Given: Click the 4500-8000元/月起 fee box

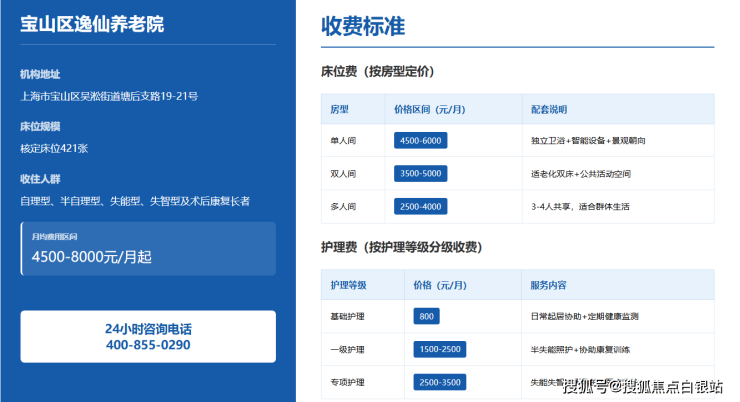Looking at the screenshot, I should (x=148, y=249).
